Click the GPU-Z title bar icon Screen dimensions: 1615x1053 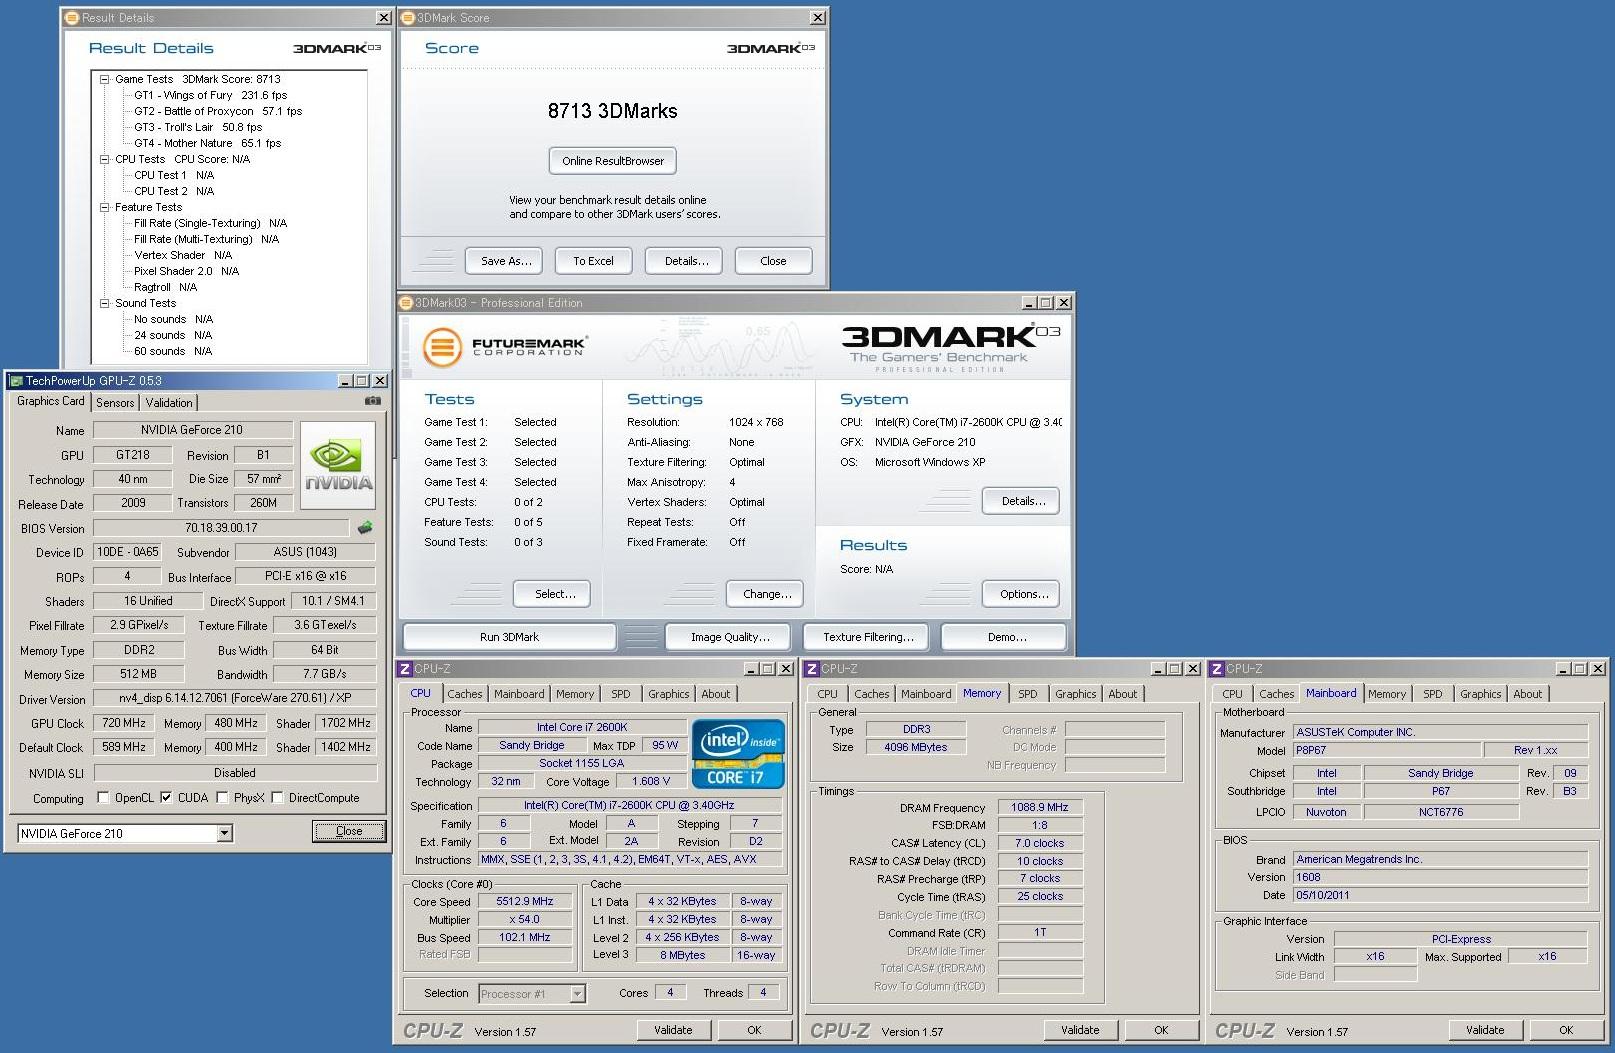(x=16, y=381)
